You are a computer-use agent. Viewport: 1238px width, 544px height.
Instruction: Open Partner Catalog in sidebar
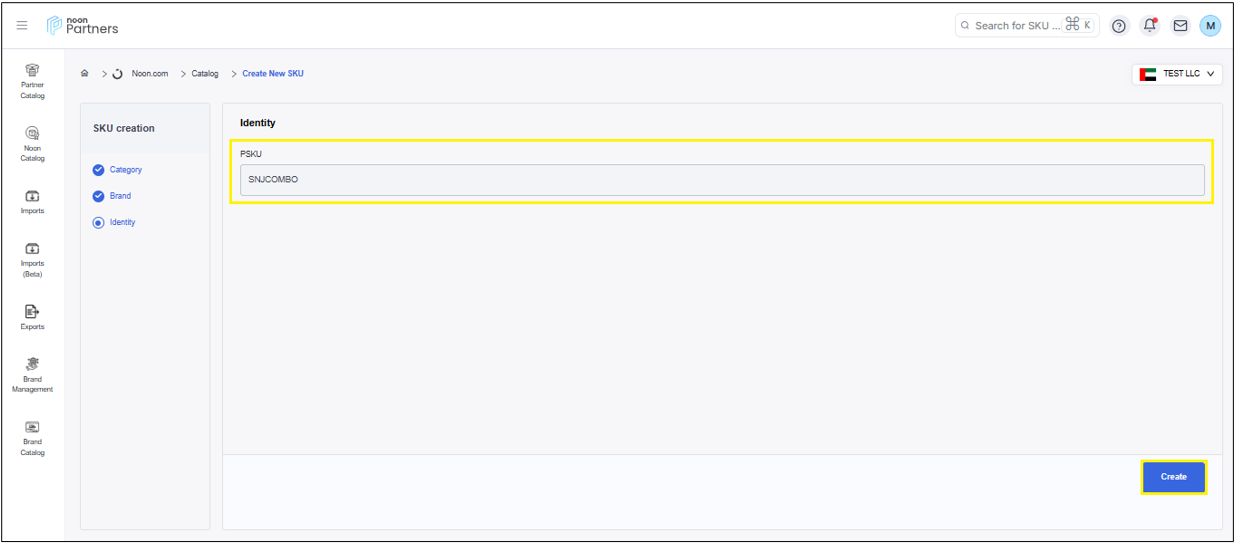pos(32,80)
